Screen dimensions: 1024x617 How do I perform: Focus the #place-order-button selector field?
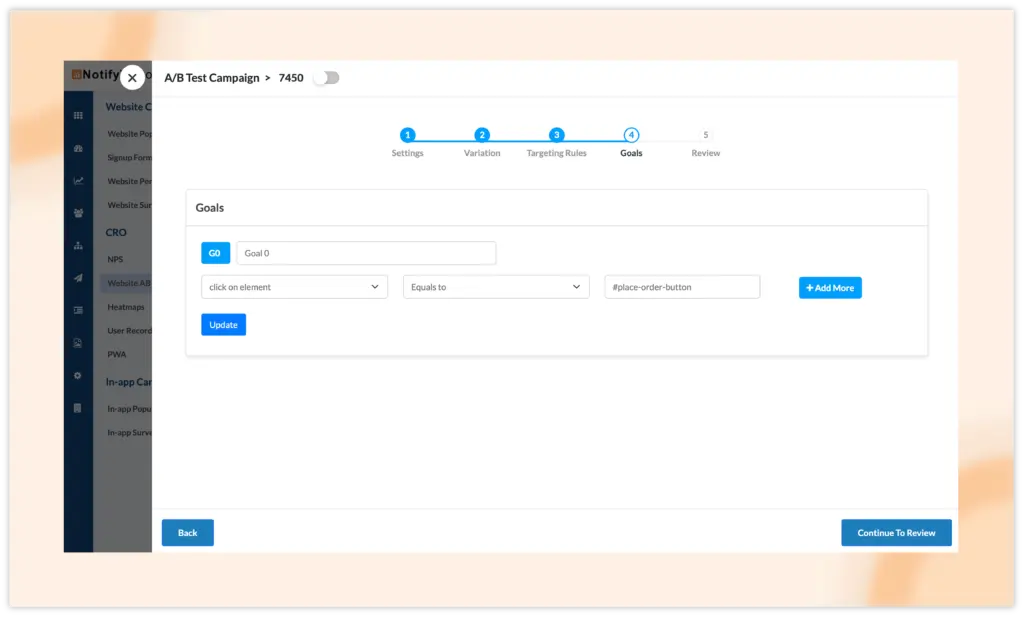pos(682,287)
